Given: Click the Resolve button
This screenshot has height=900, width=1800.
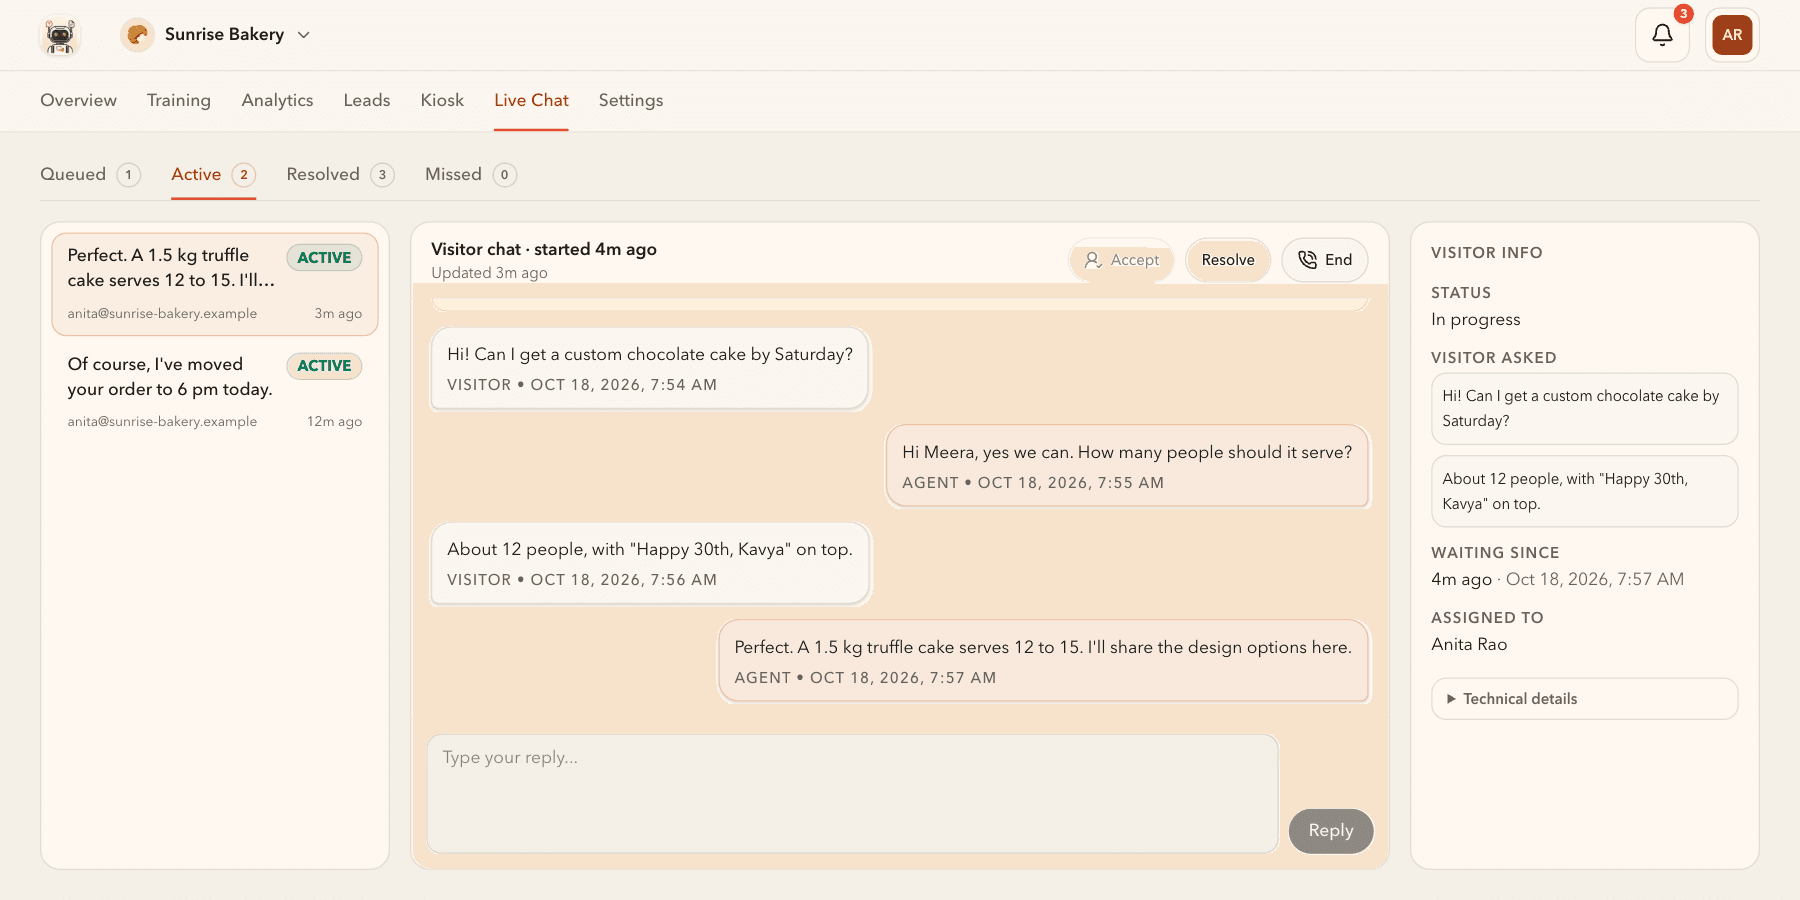Looking at the screenshot, I should (1228, 260).
